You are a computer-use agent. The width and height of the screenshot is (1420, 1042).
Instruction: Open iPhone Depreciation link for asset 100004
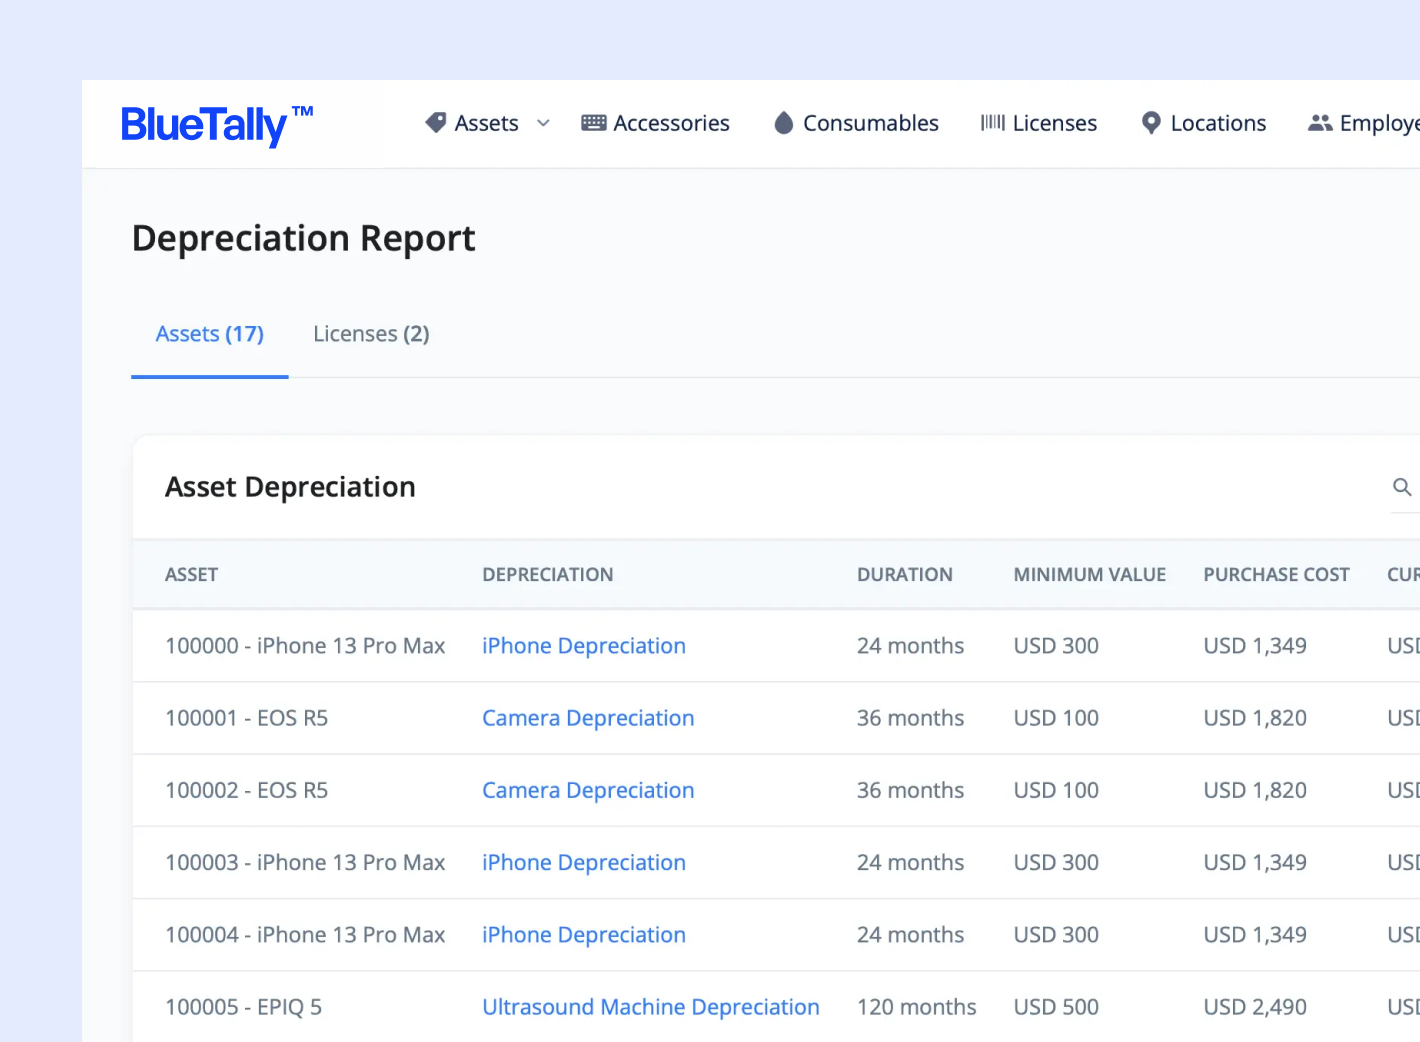click(584, 935)
